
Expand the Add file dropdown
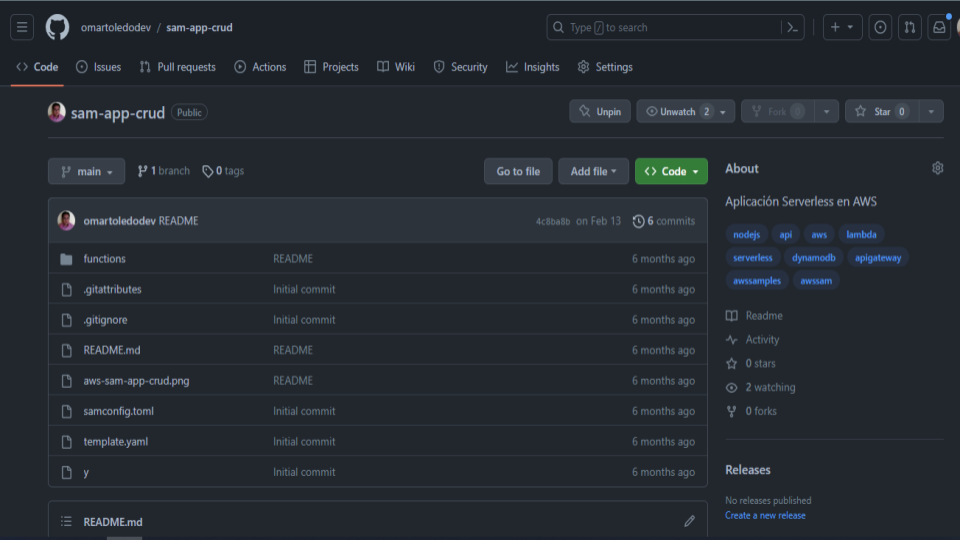pyautogui.click(x=593, y=171)
